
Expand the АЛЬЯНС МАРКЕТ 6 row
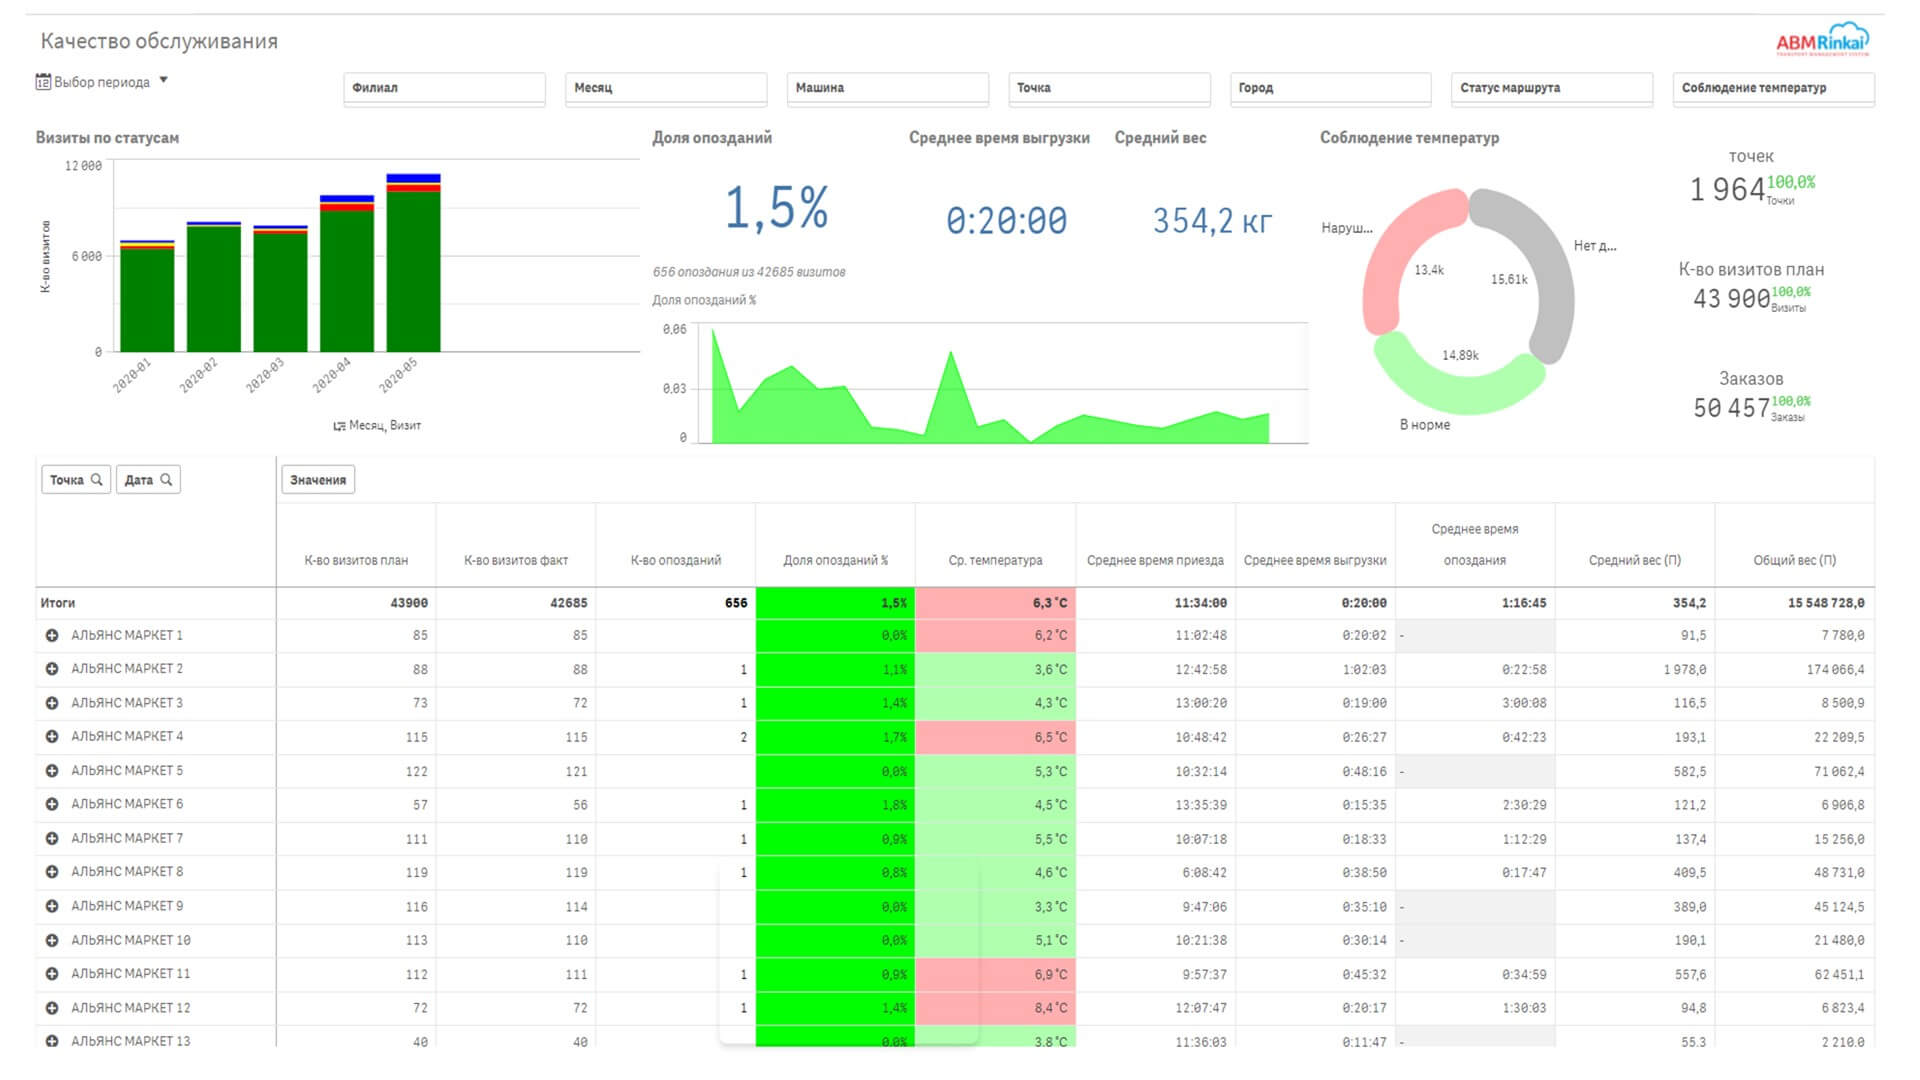point(52,804)
